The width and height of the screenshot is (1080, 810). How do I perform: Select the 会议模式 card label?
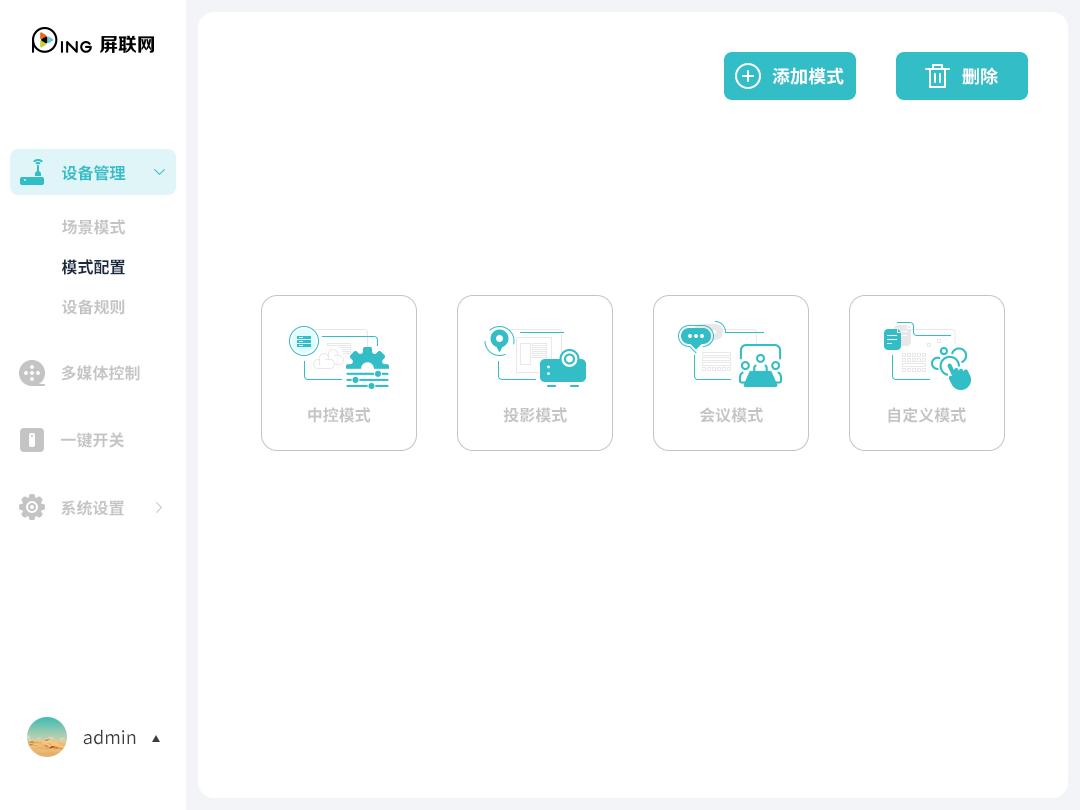coord(731,415)
